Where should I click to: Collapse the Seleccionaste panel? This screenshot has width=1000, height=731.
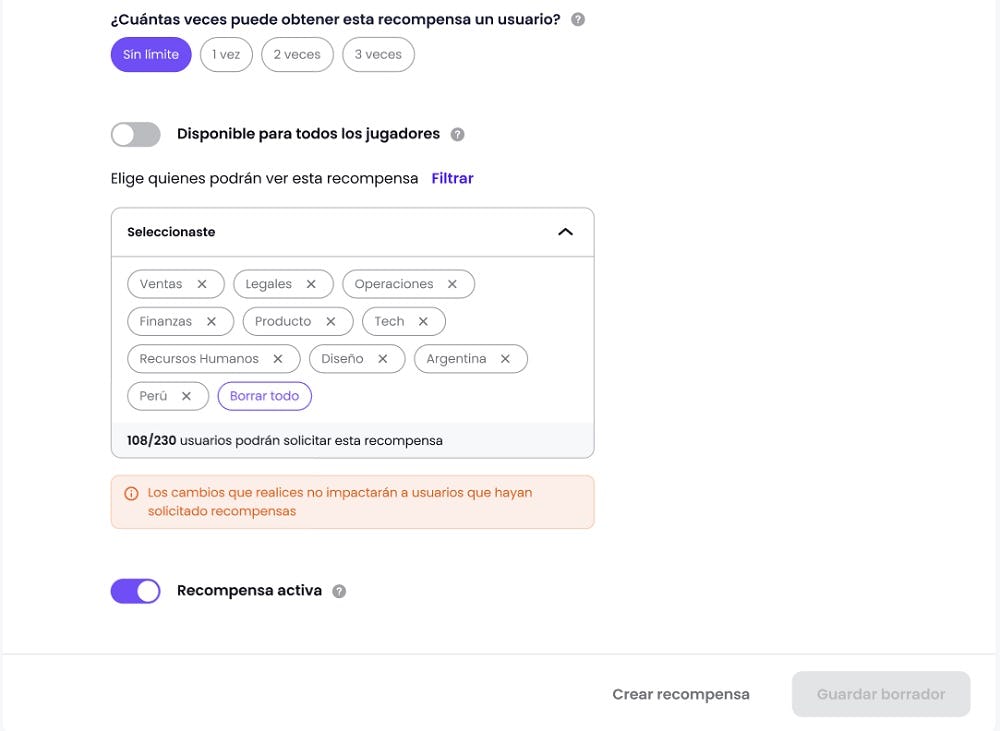(x=566, y=231)
